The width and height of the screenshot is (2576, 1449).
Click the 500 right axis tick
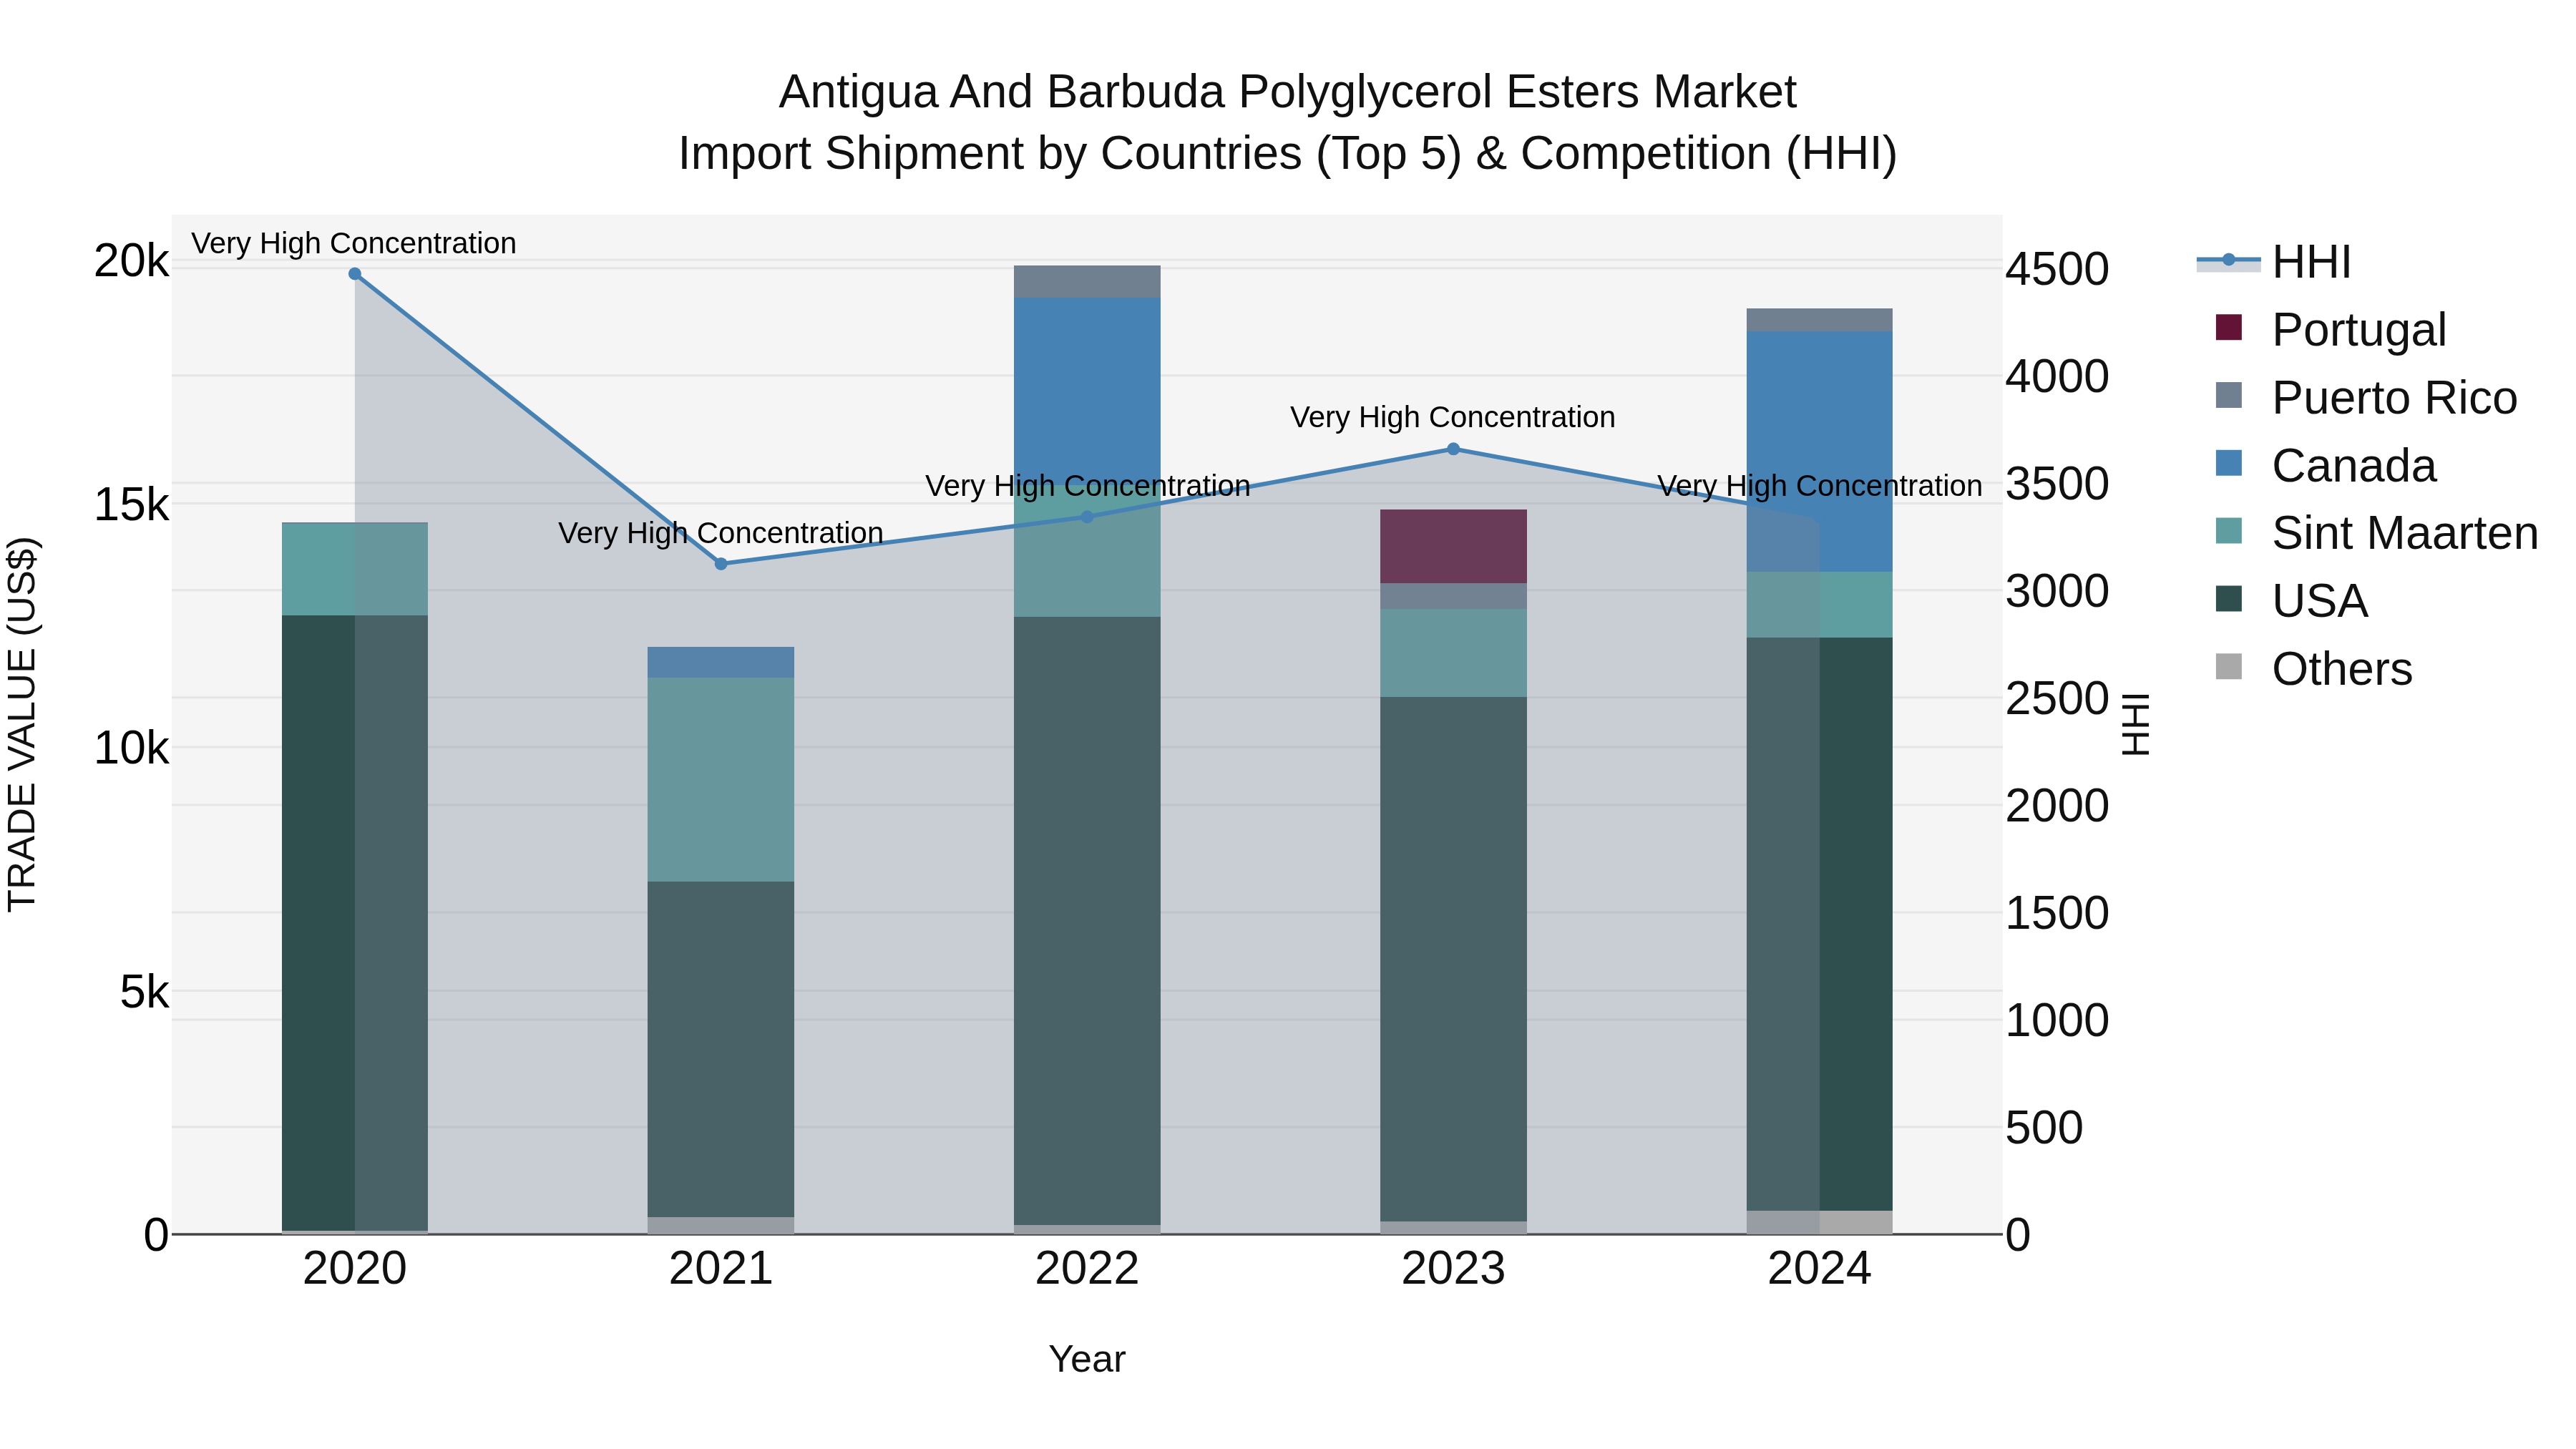(x=2045, y=1127)
